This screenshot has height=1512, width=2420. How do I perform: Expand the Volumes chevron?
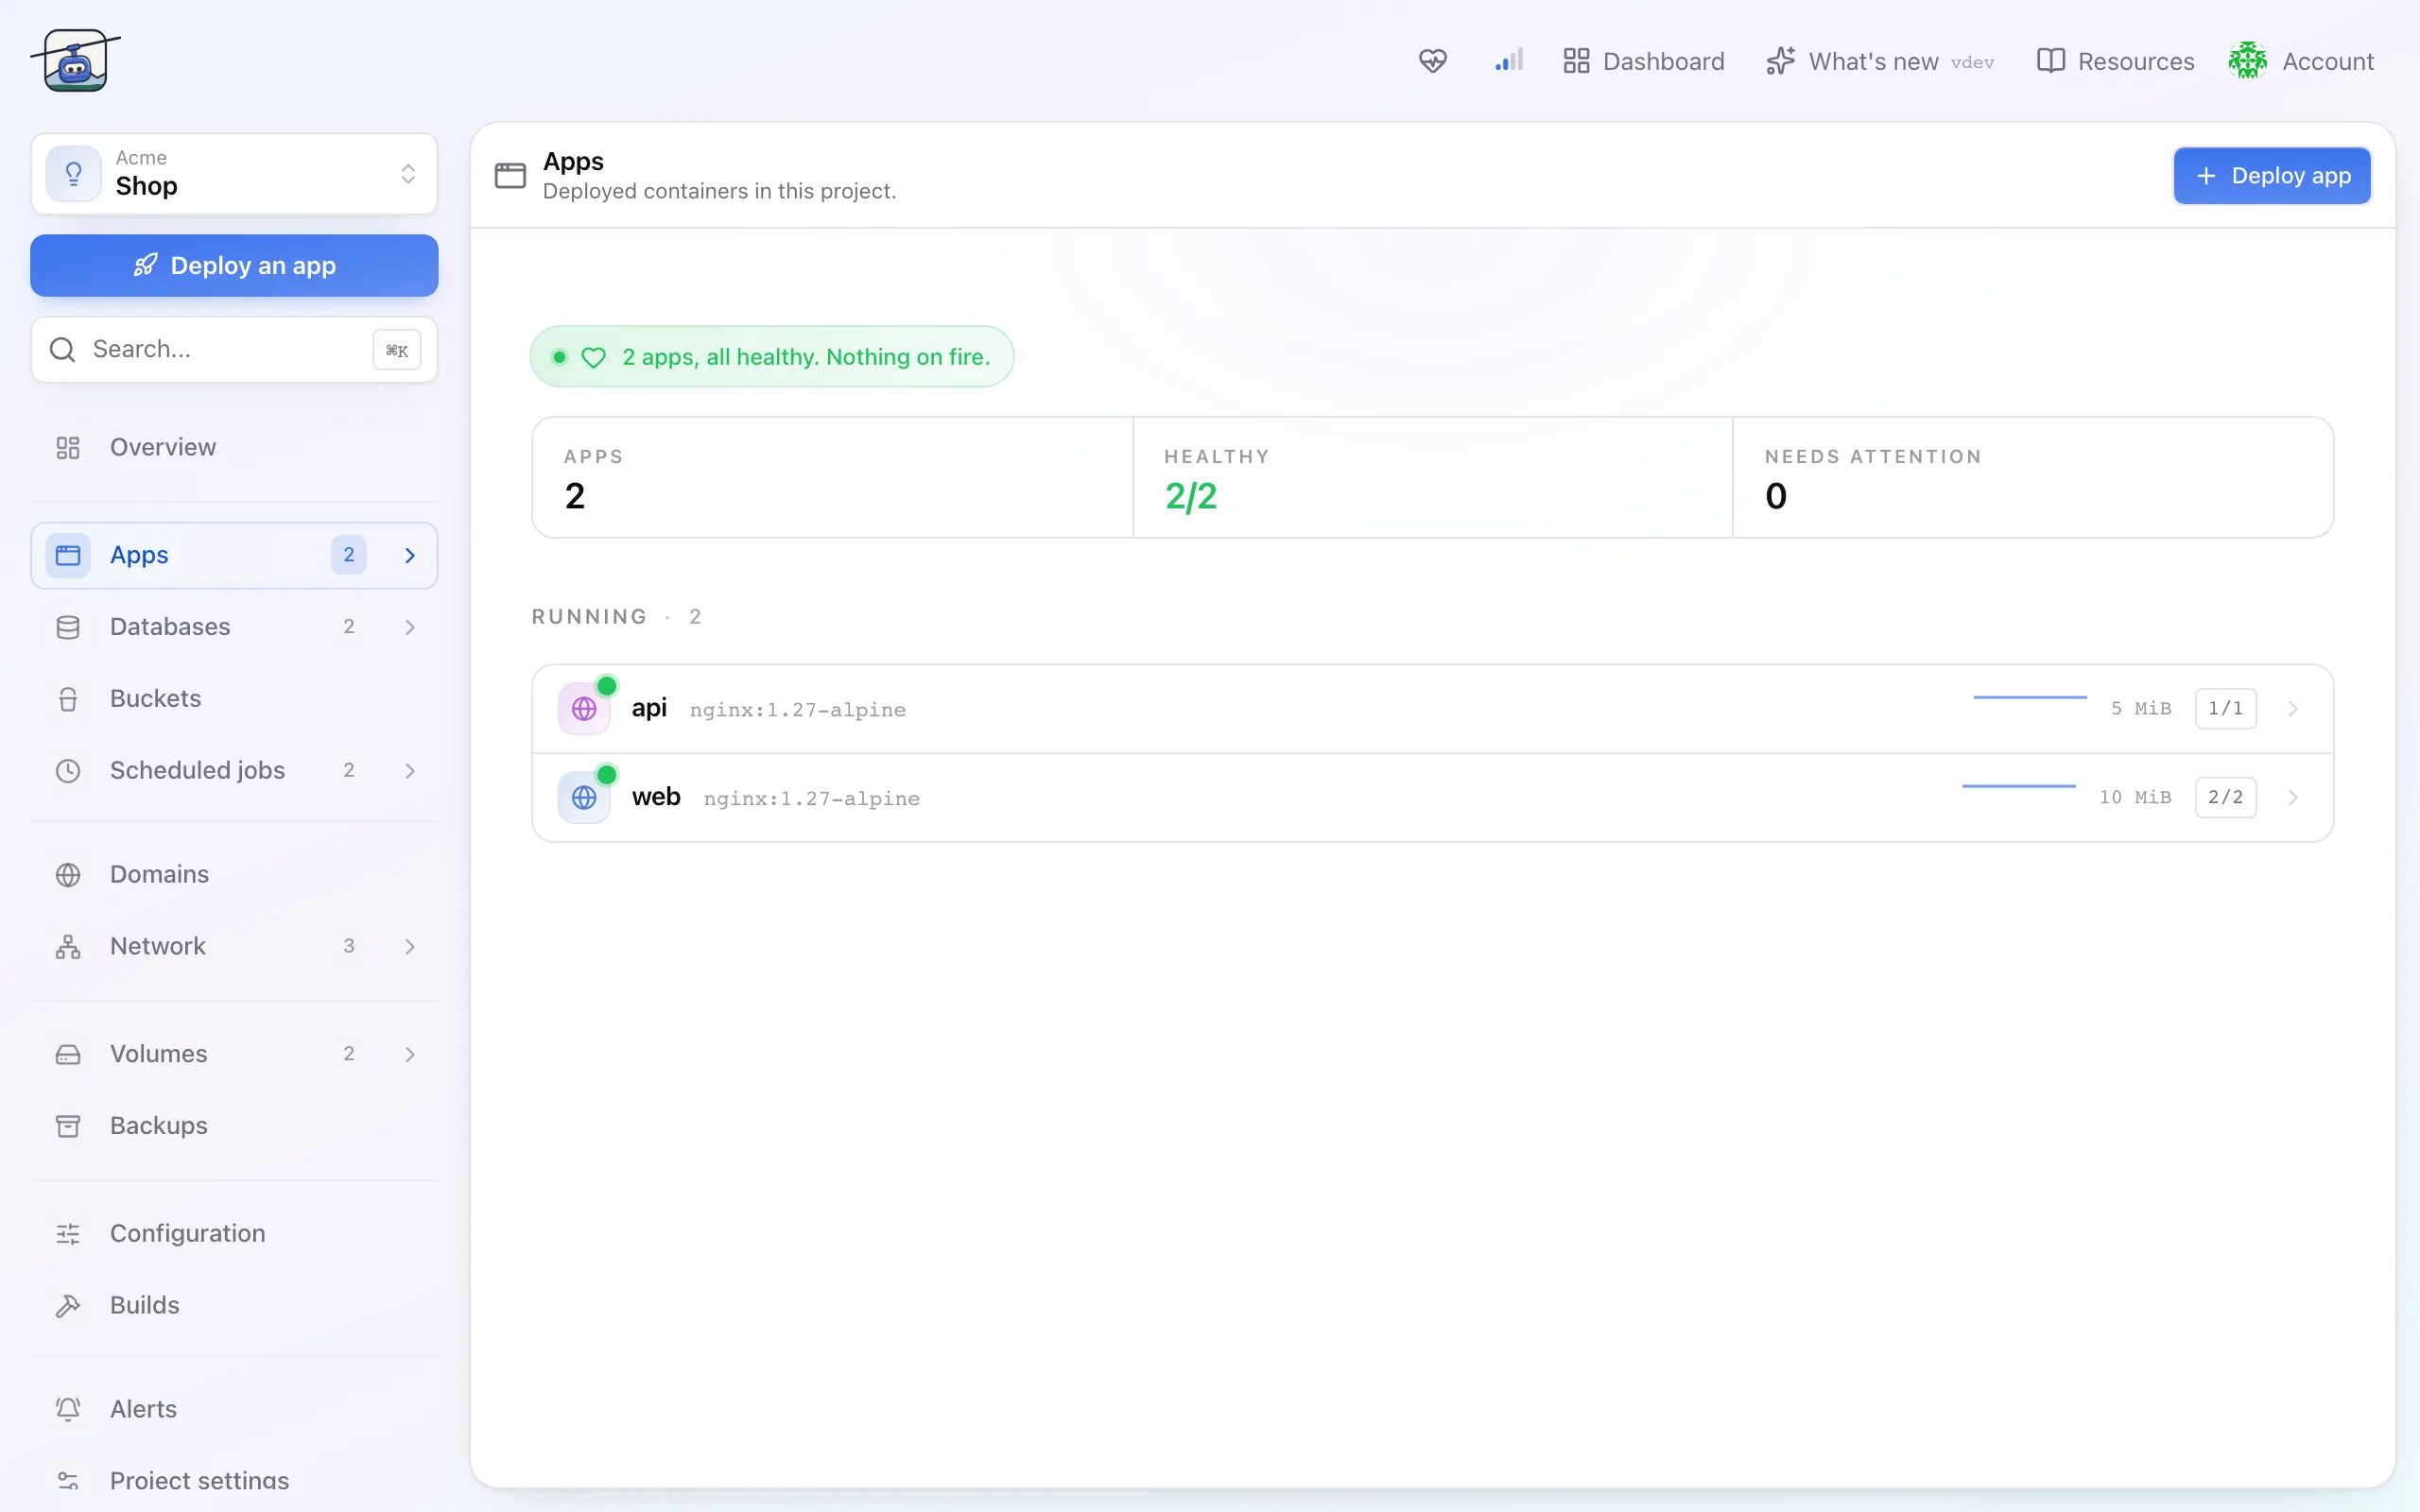(409, 1054)
